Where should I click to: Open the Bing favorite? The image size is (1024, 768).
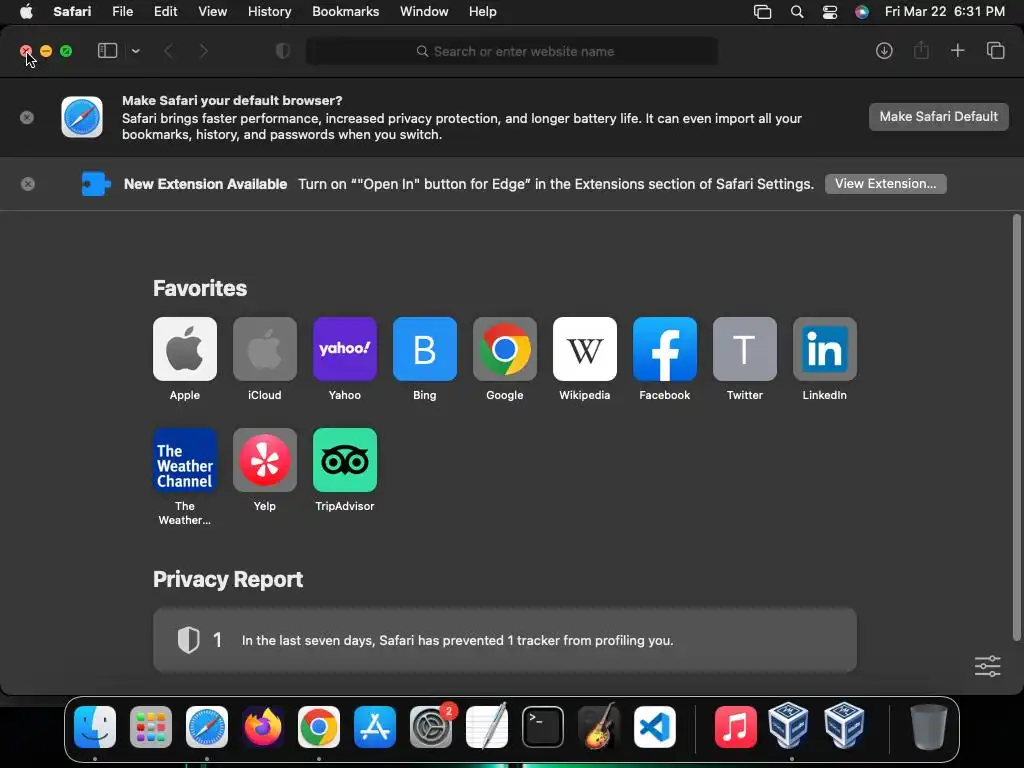pyautogui.click(x=424, y=349)
